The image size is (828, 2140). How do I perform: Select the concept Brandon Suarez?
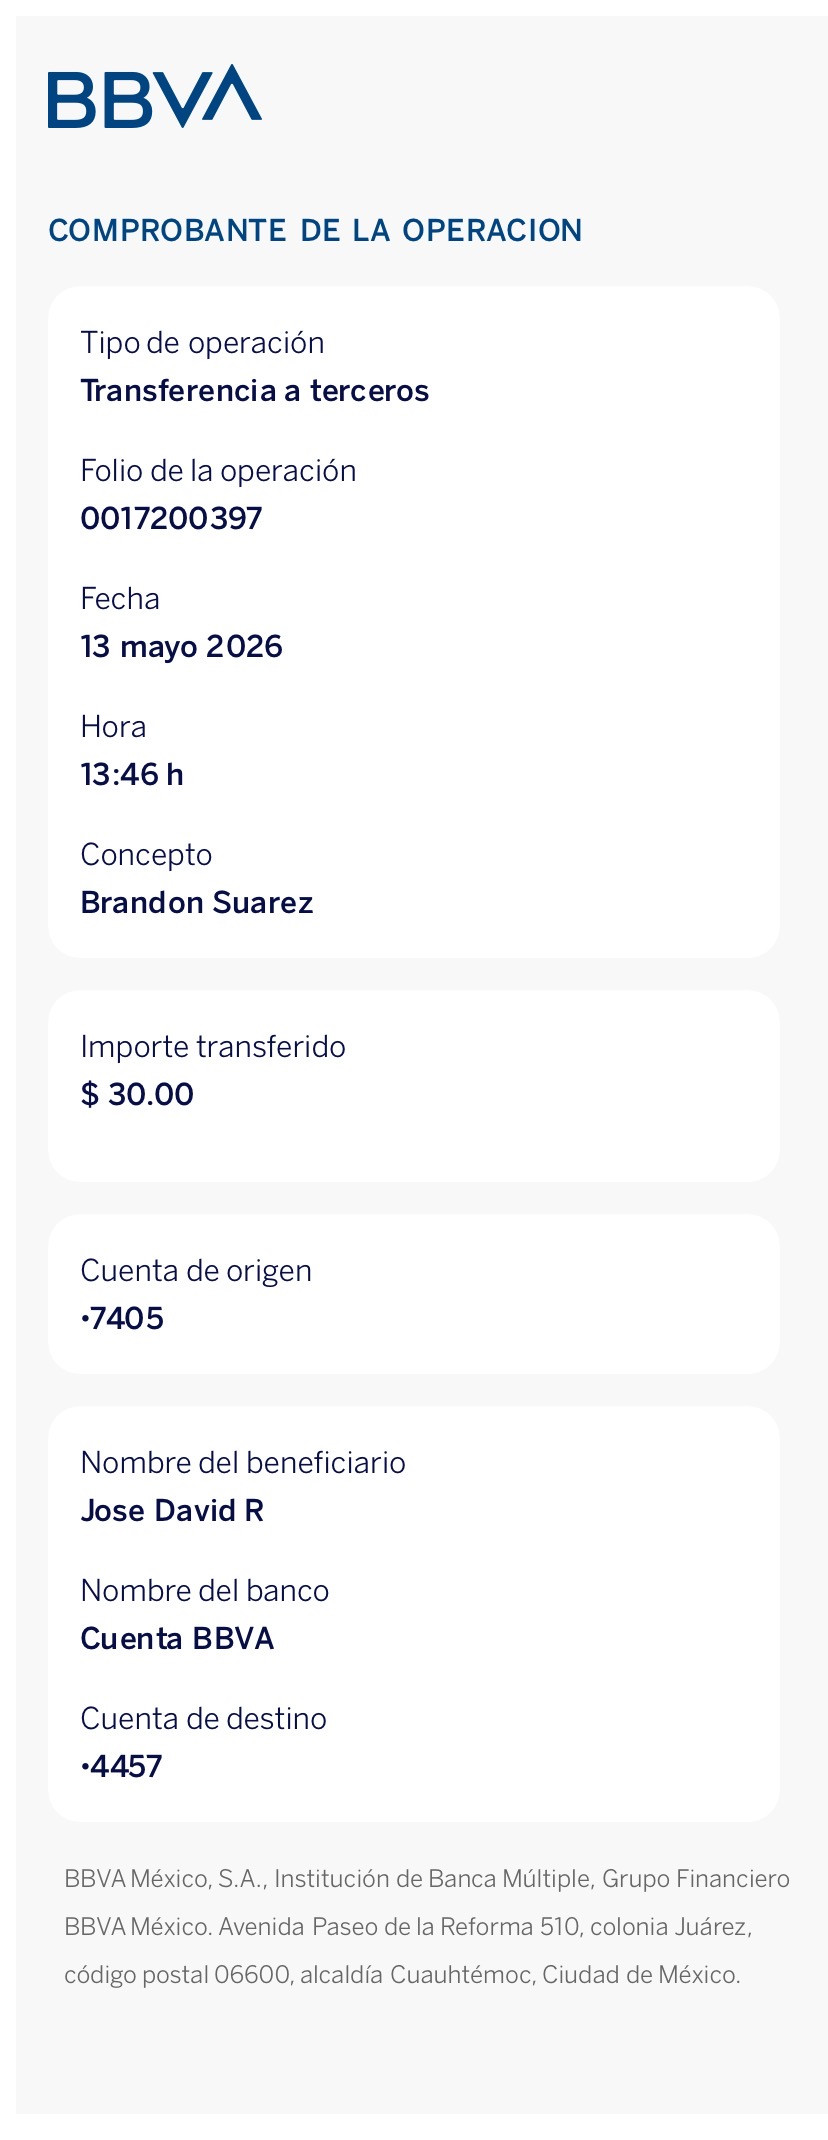point(197,903)
